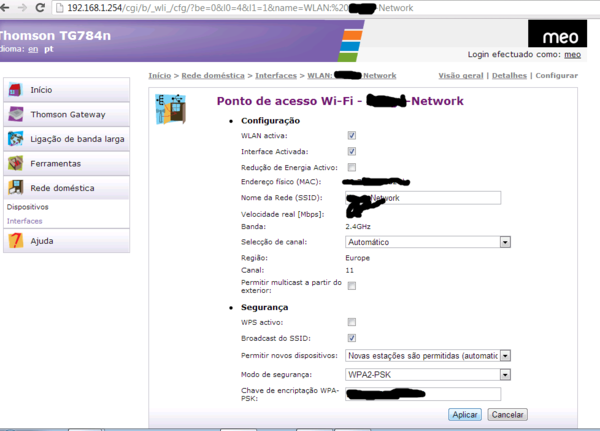600x431 pixels.
Task: Click the meo logo
Action: [x=557, y=34]
